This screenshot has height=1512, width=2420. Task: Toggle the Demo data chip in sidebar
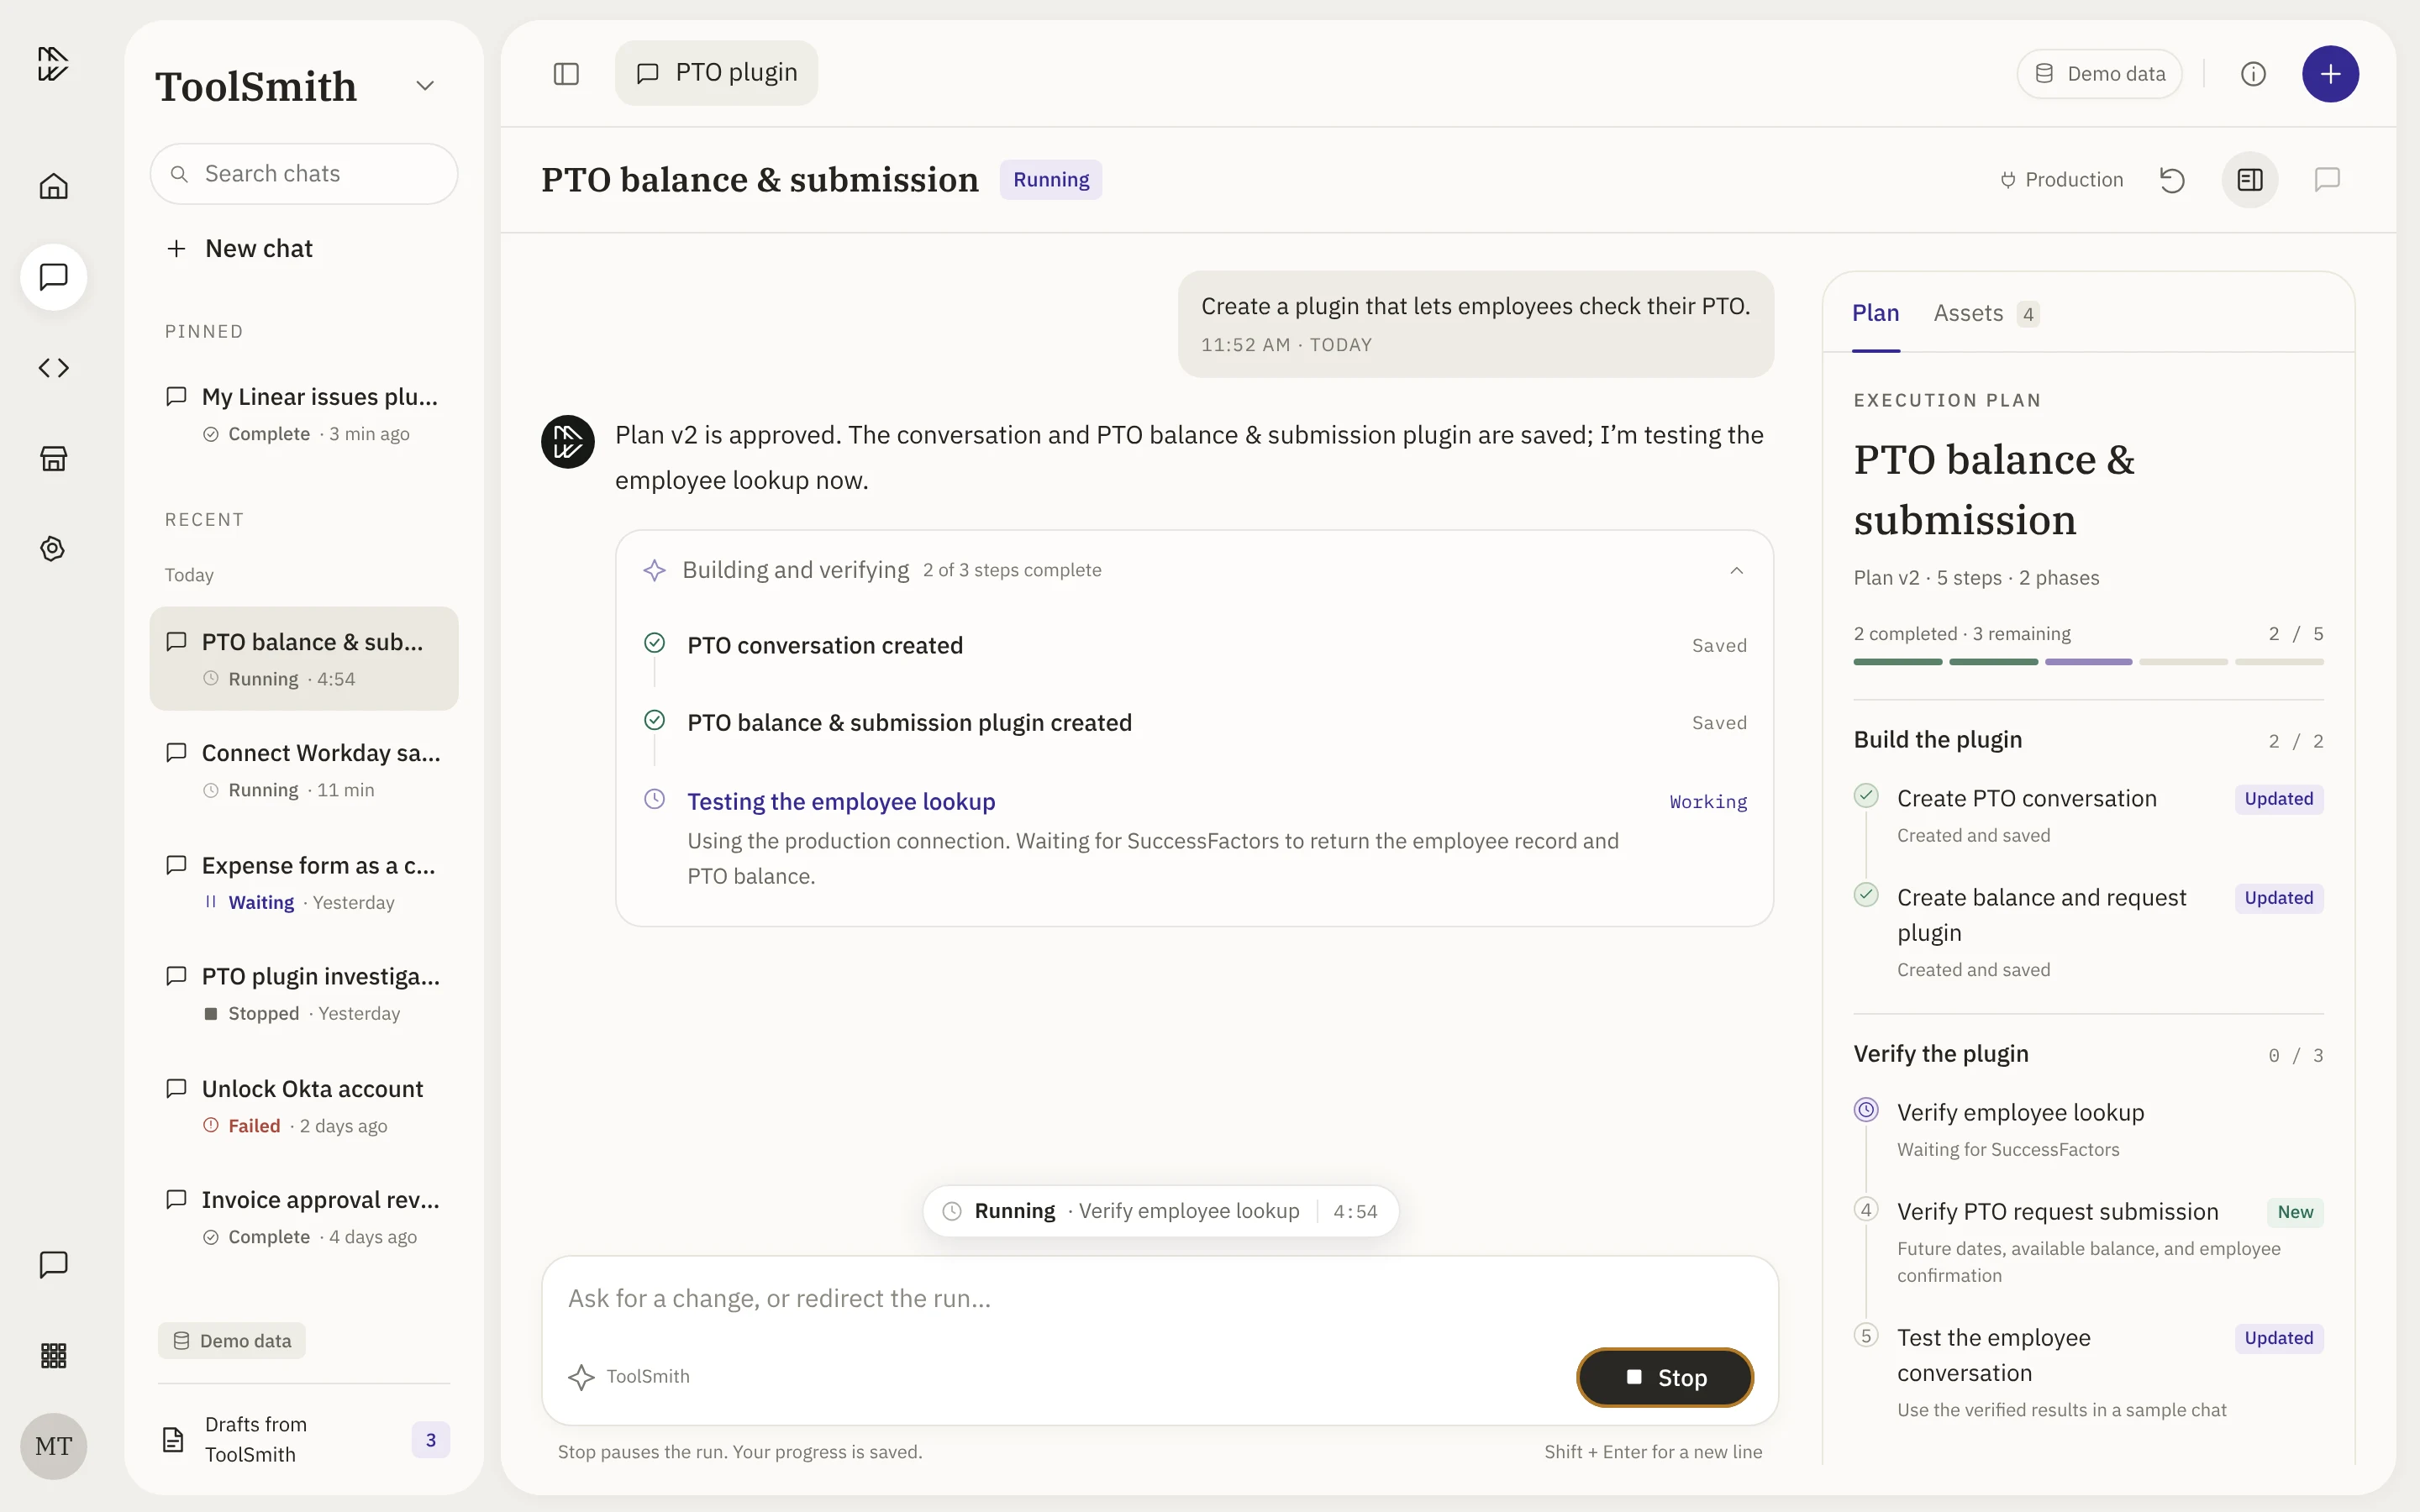232,1341
